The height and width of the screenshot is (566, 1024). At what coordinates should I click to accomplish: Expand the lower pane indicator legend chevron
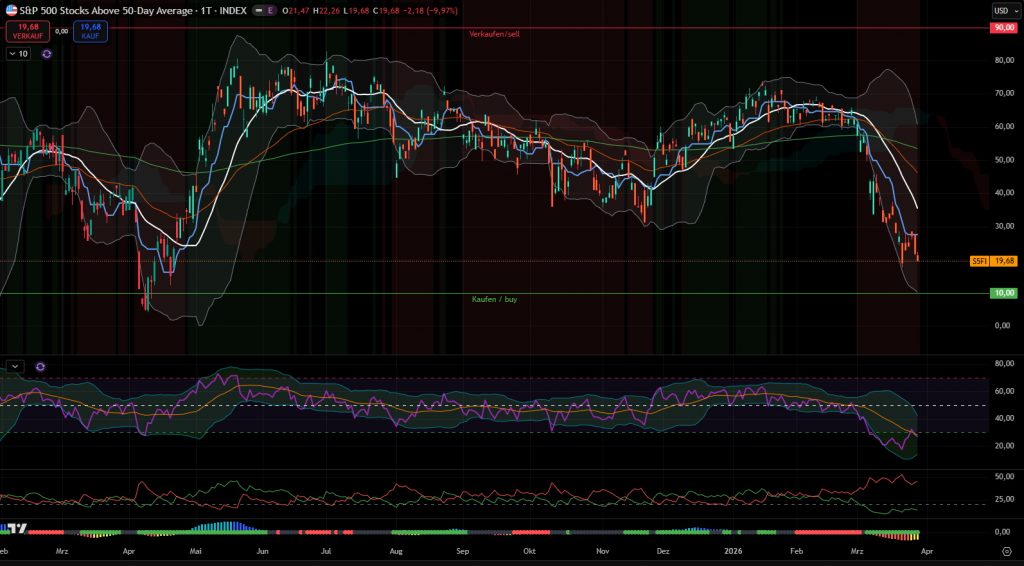15,366
